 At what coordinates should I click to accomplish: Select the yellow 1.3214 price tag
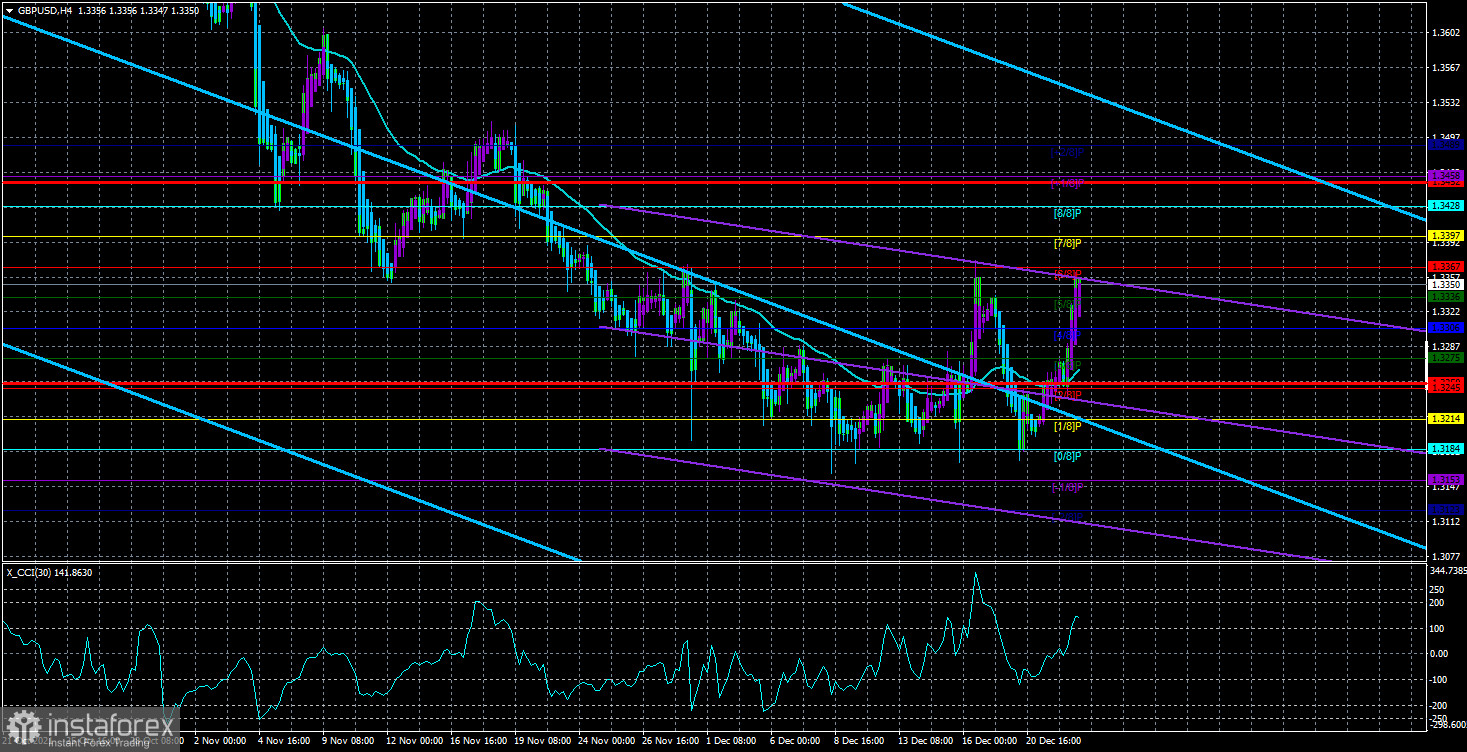[1446, 419]
